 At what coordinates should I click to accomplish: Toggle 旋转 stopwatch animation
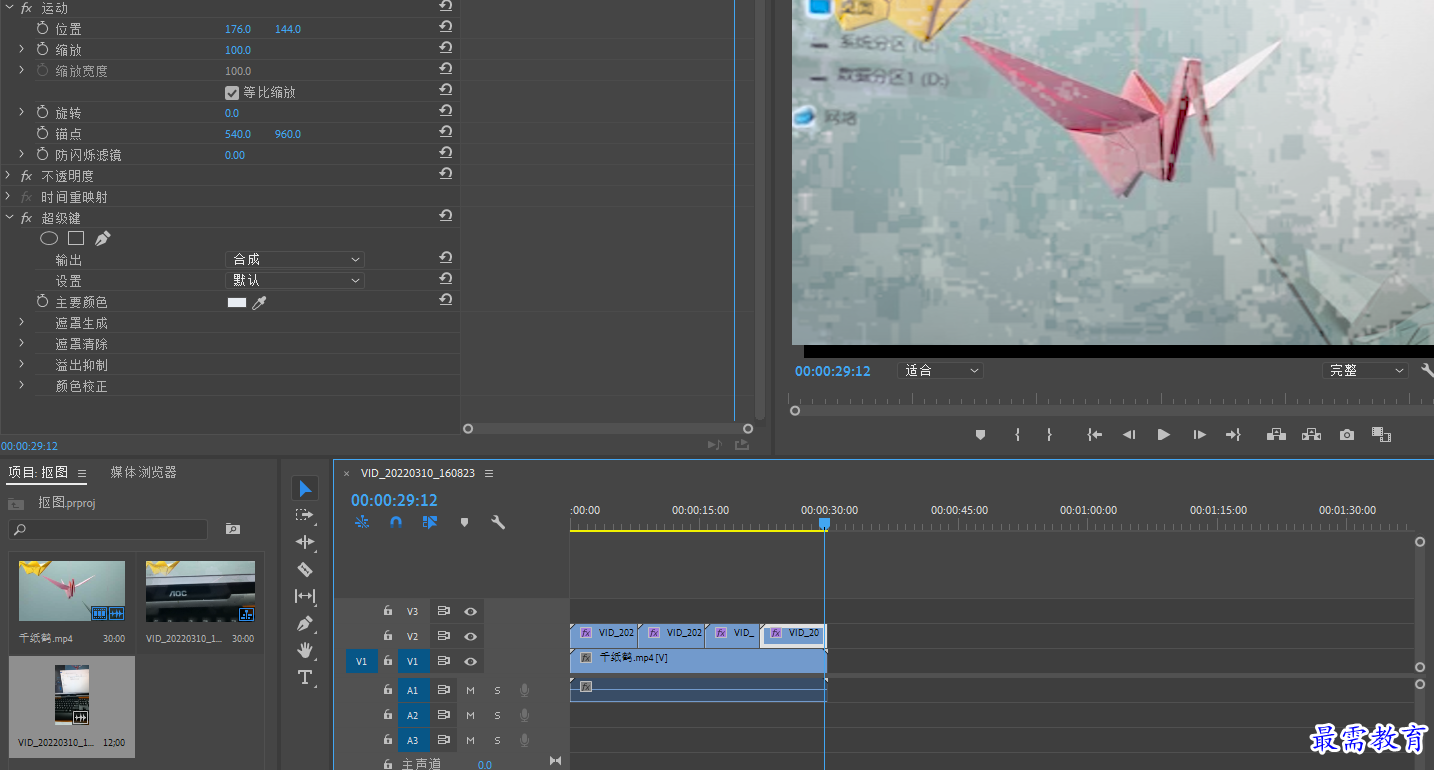coord(42,112)
